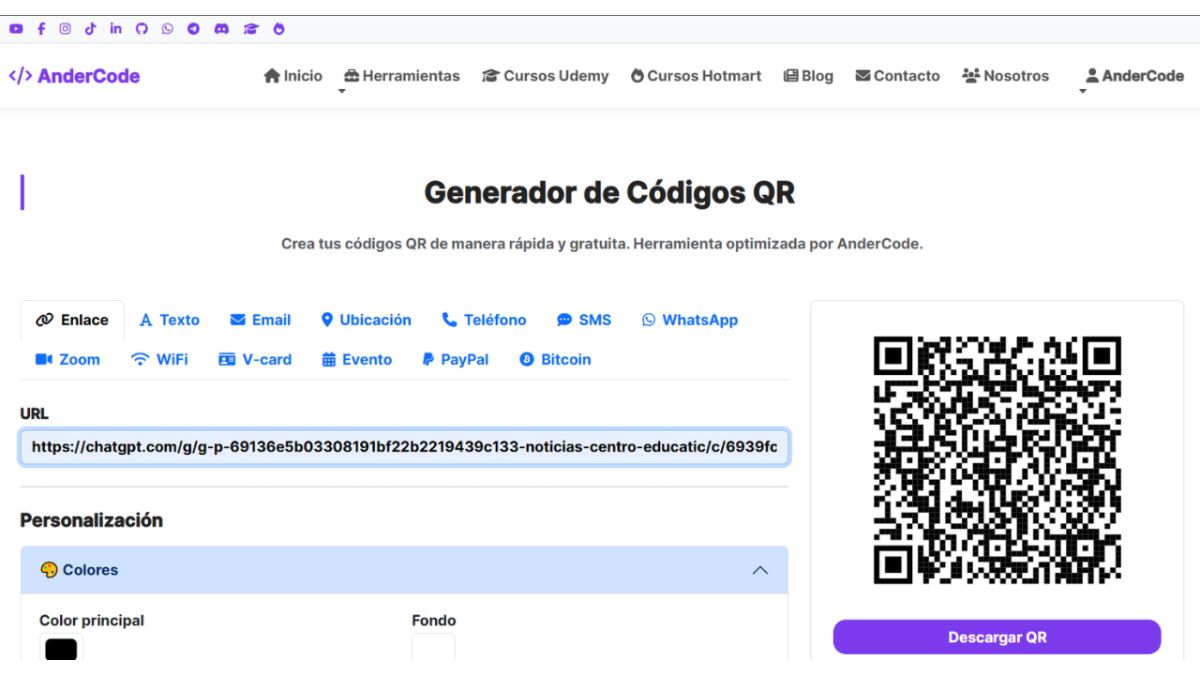This screenshot has width=1200, height=675.
Task: Open the Color principal black swatch
Action: pos(61,649)
